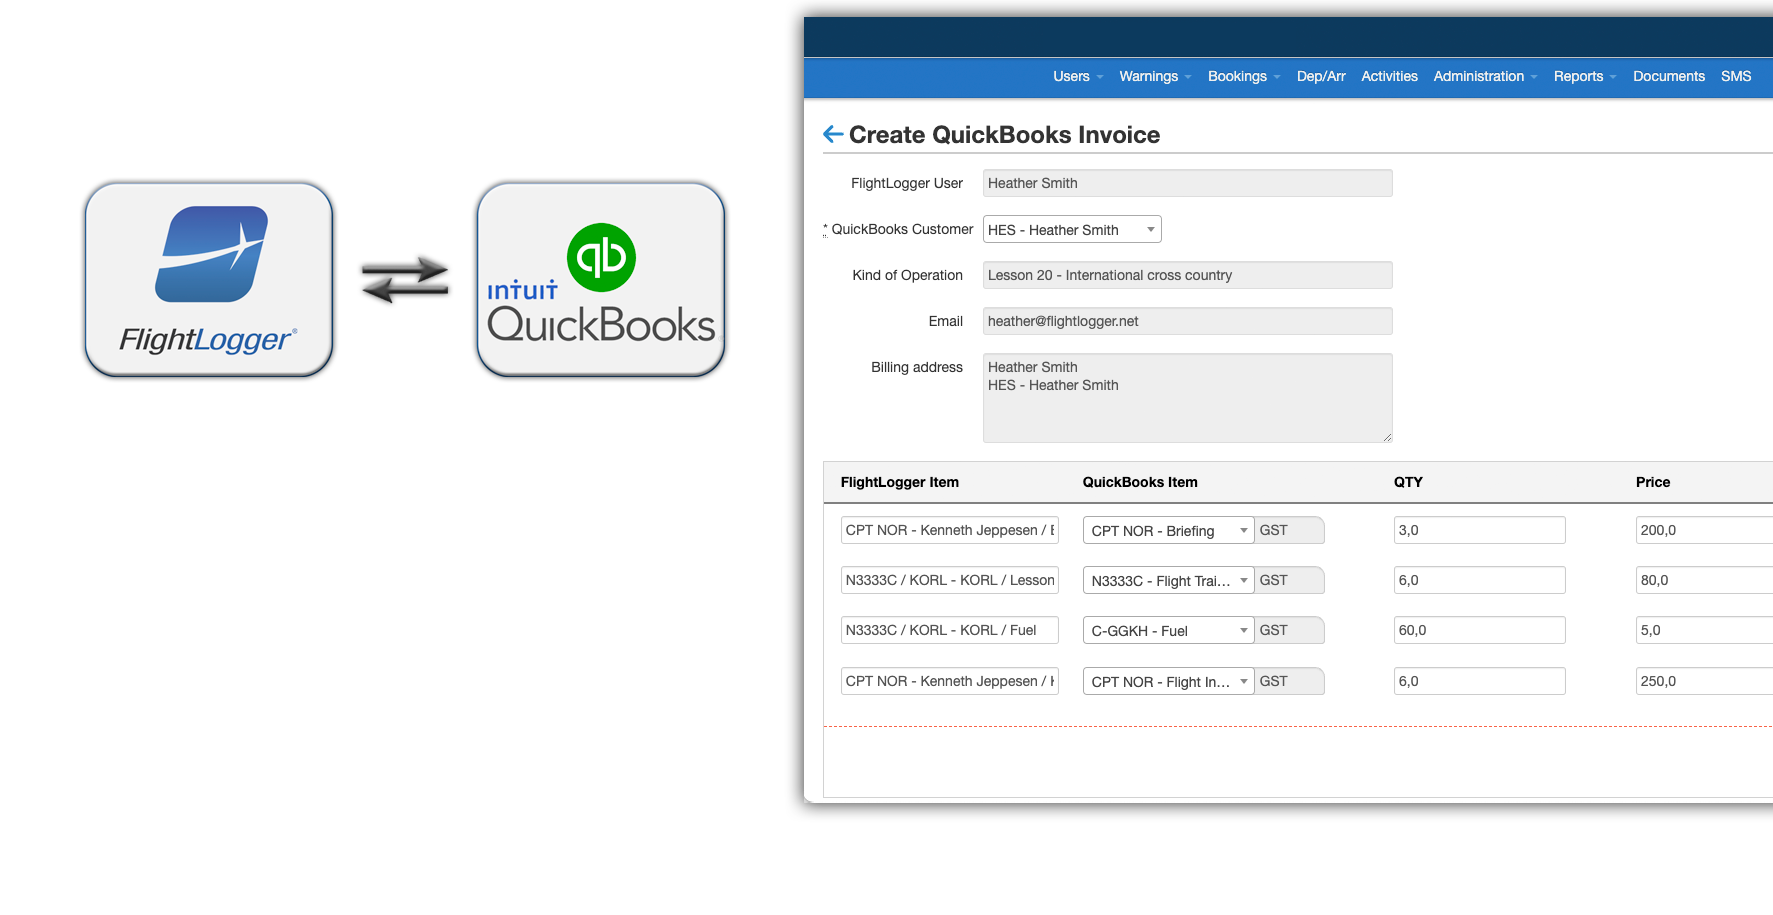Viewport: 1773px width, 915px height.
Task: Open the Activities page
Action: [1389, 76]
